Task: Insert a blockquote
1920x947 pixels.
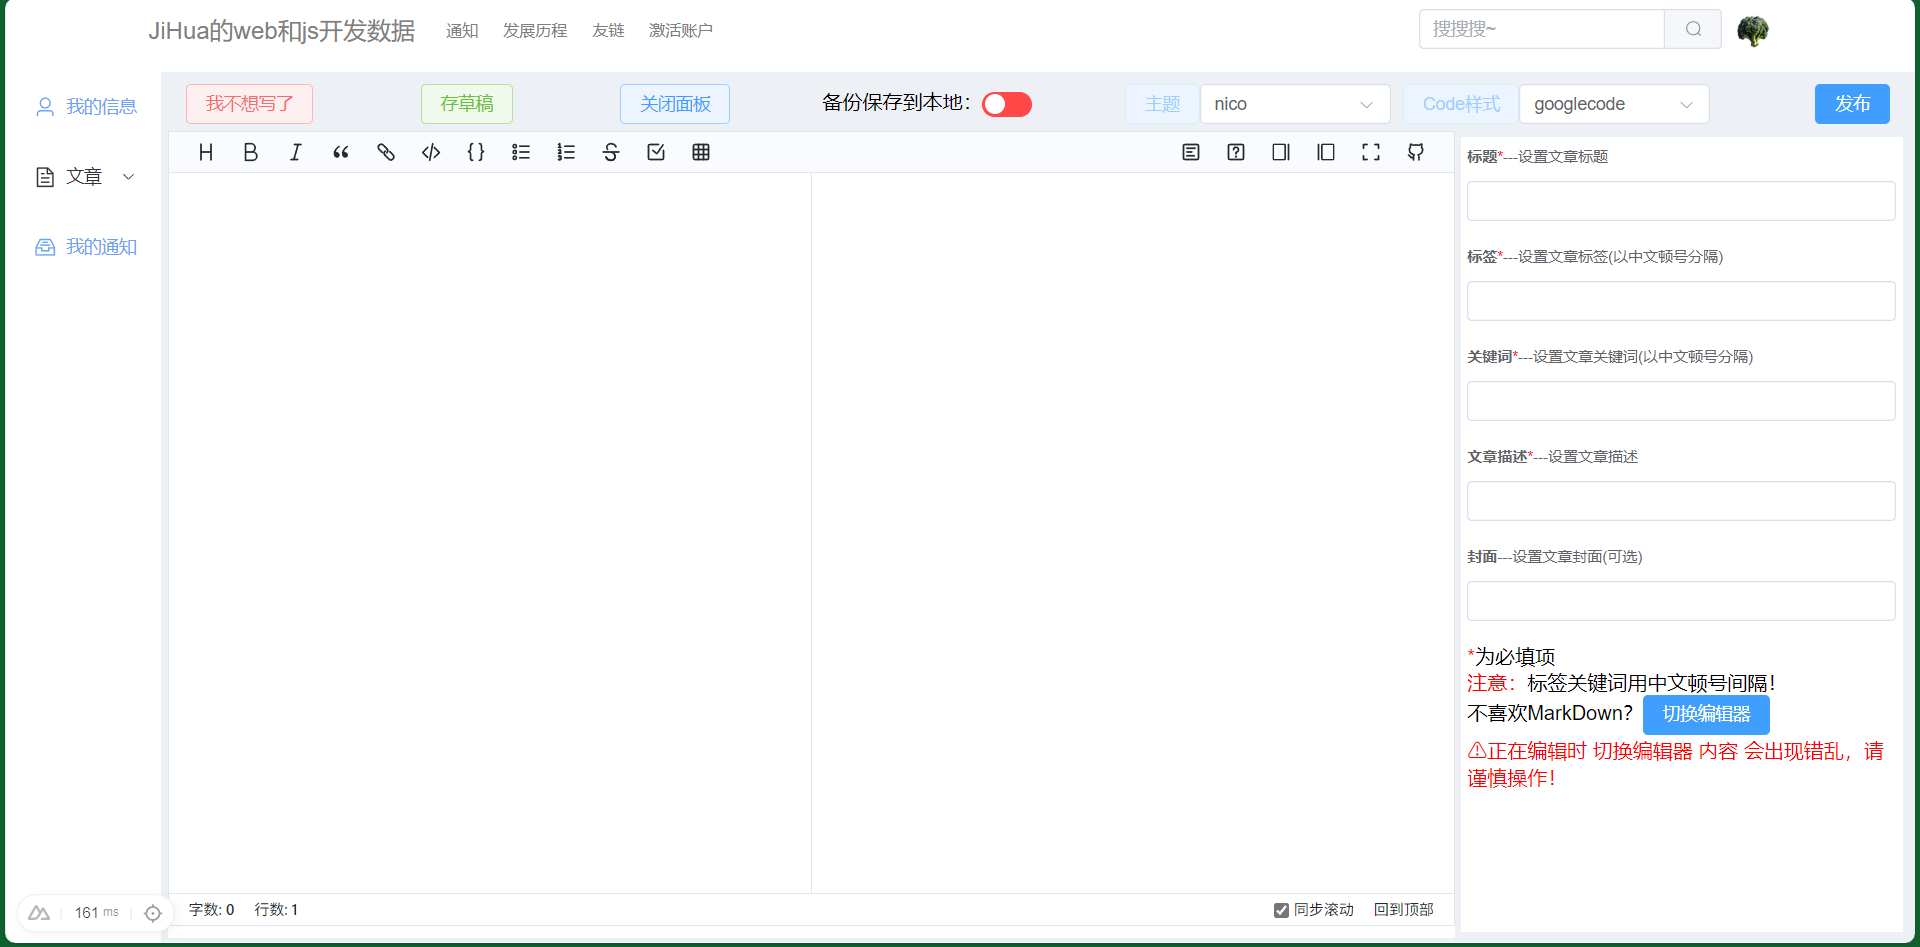Action: [341, 152]
